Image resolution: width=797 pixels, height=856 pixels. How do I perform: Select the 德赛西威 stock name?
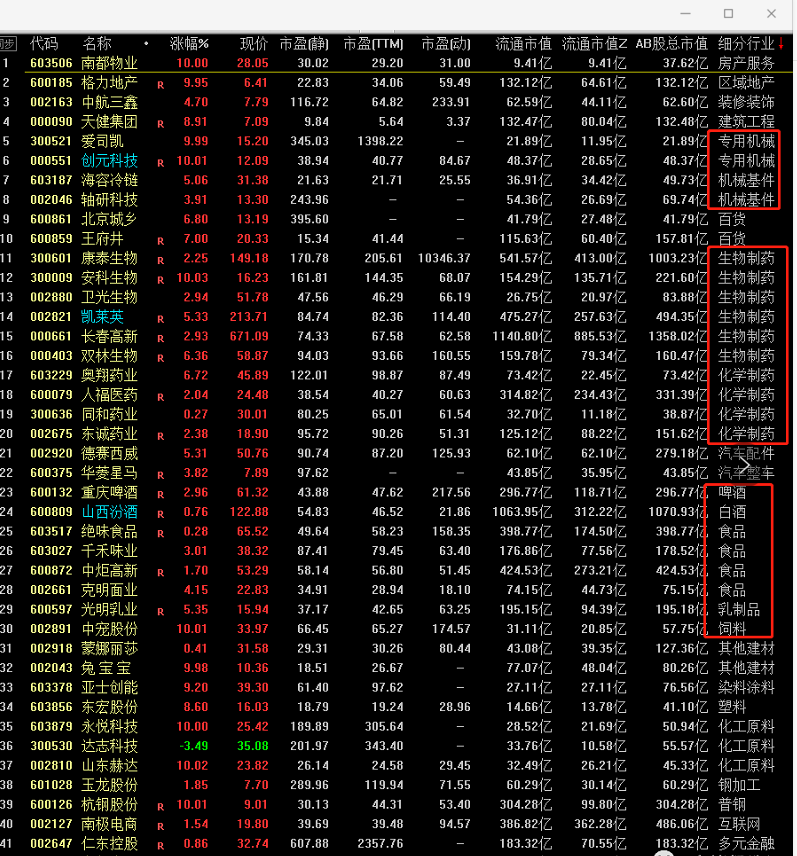(x=109, y=454)
